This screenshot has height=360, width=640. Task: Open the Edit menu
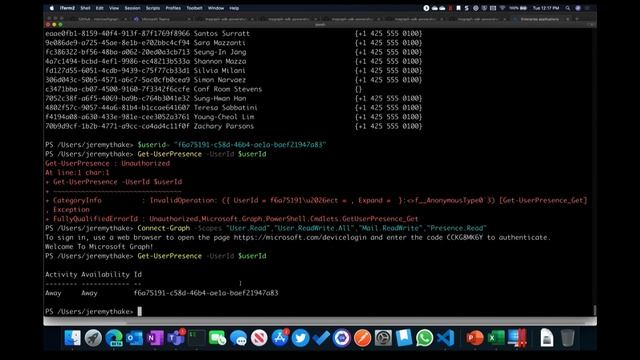(x=100, y=8)
